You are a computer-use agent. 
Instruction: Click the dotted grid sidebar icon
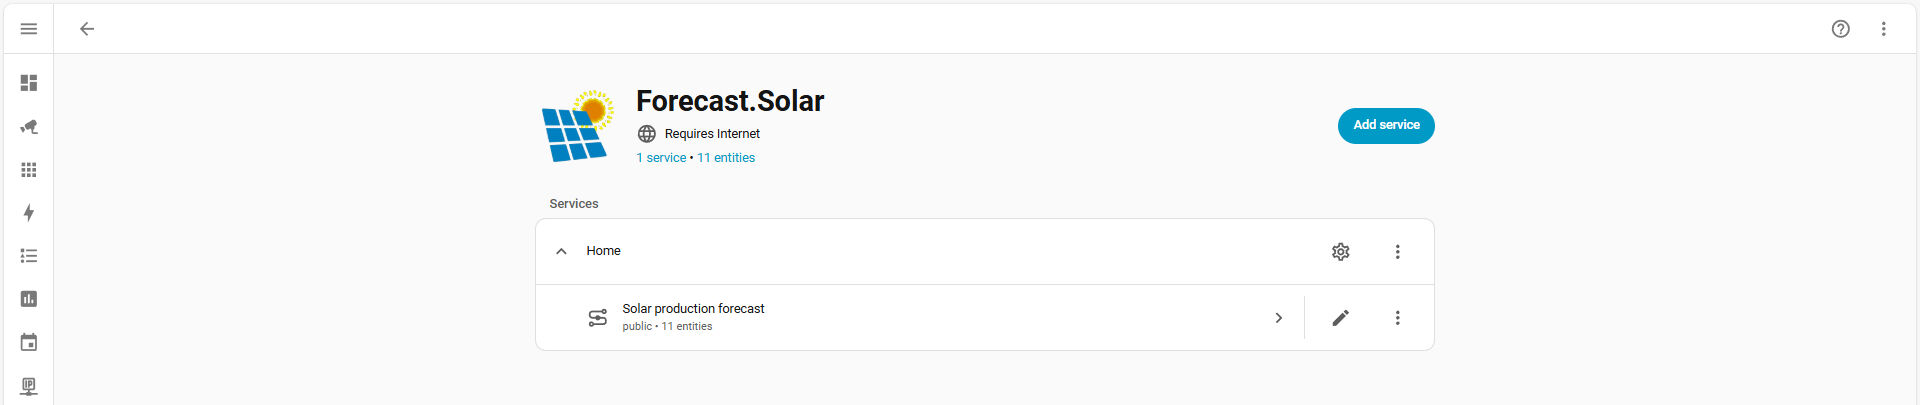pyautogui.click(x=29, y=170)
